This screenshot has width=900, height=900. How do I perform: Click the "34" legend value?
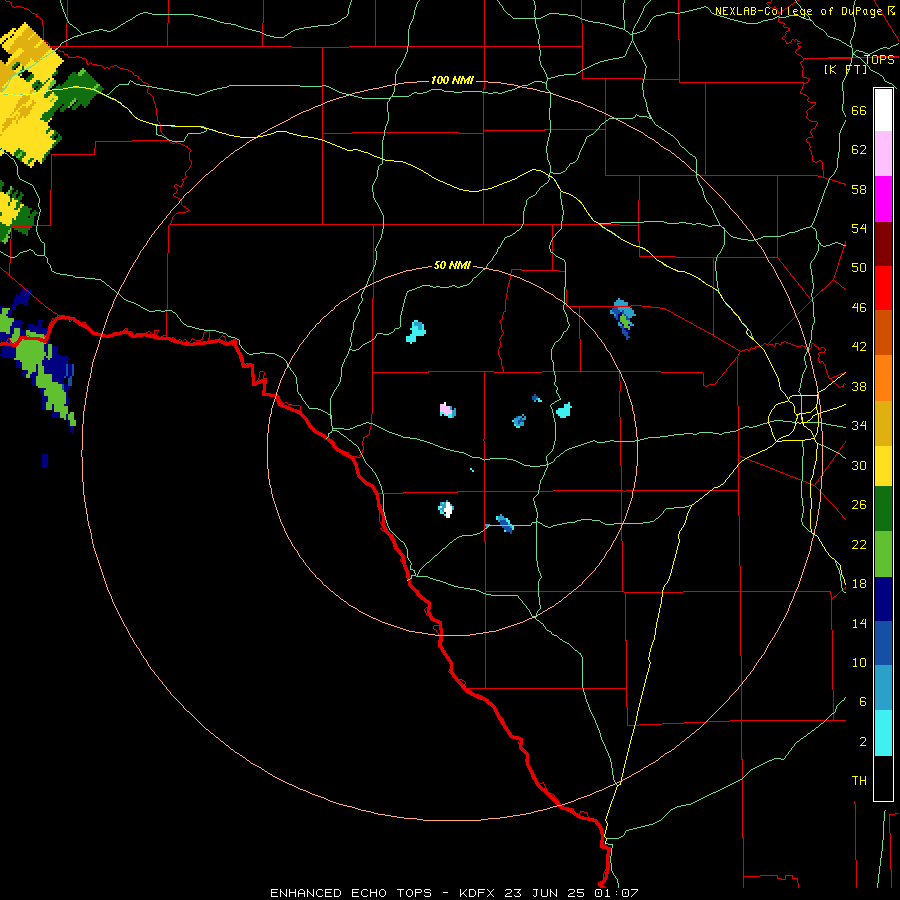[x=859, y=426]
